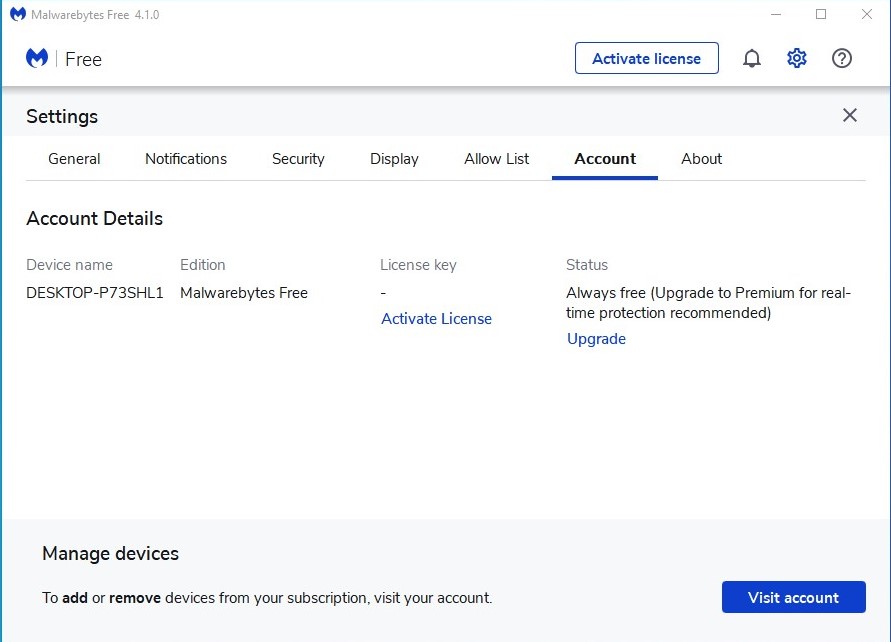Minimize the Malwarebytes window
Image resolution: width=891 pixels, height=642 pixels.
776,14
